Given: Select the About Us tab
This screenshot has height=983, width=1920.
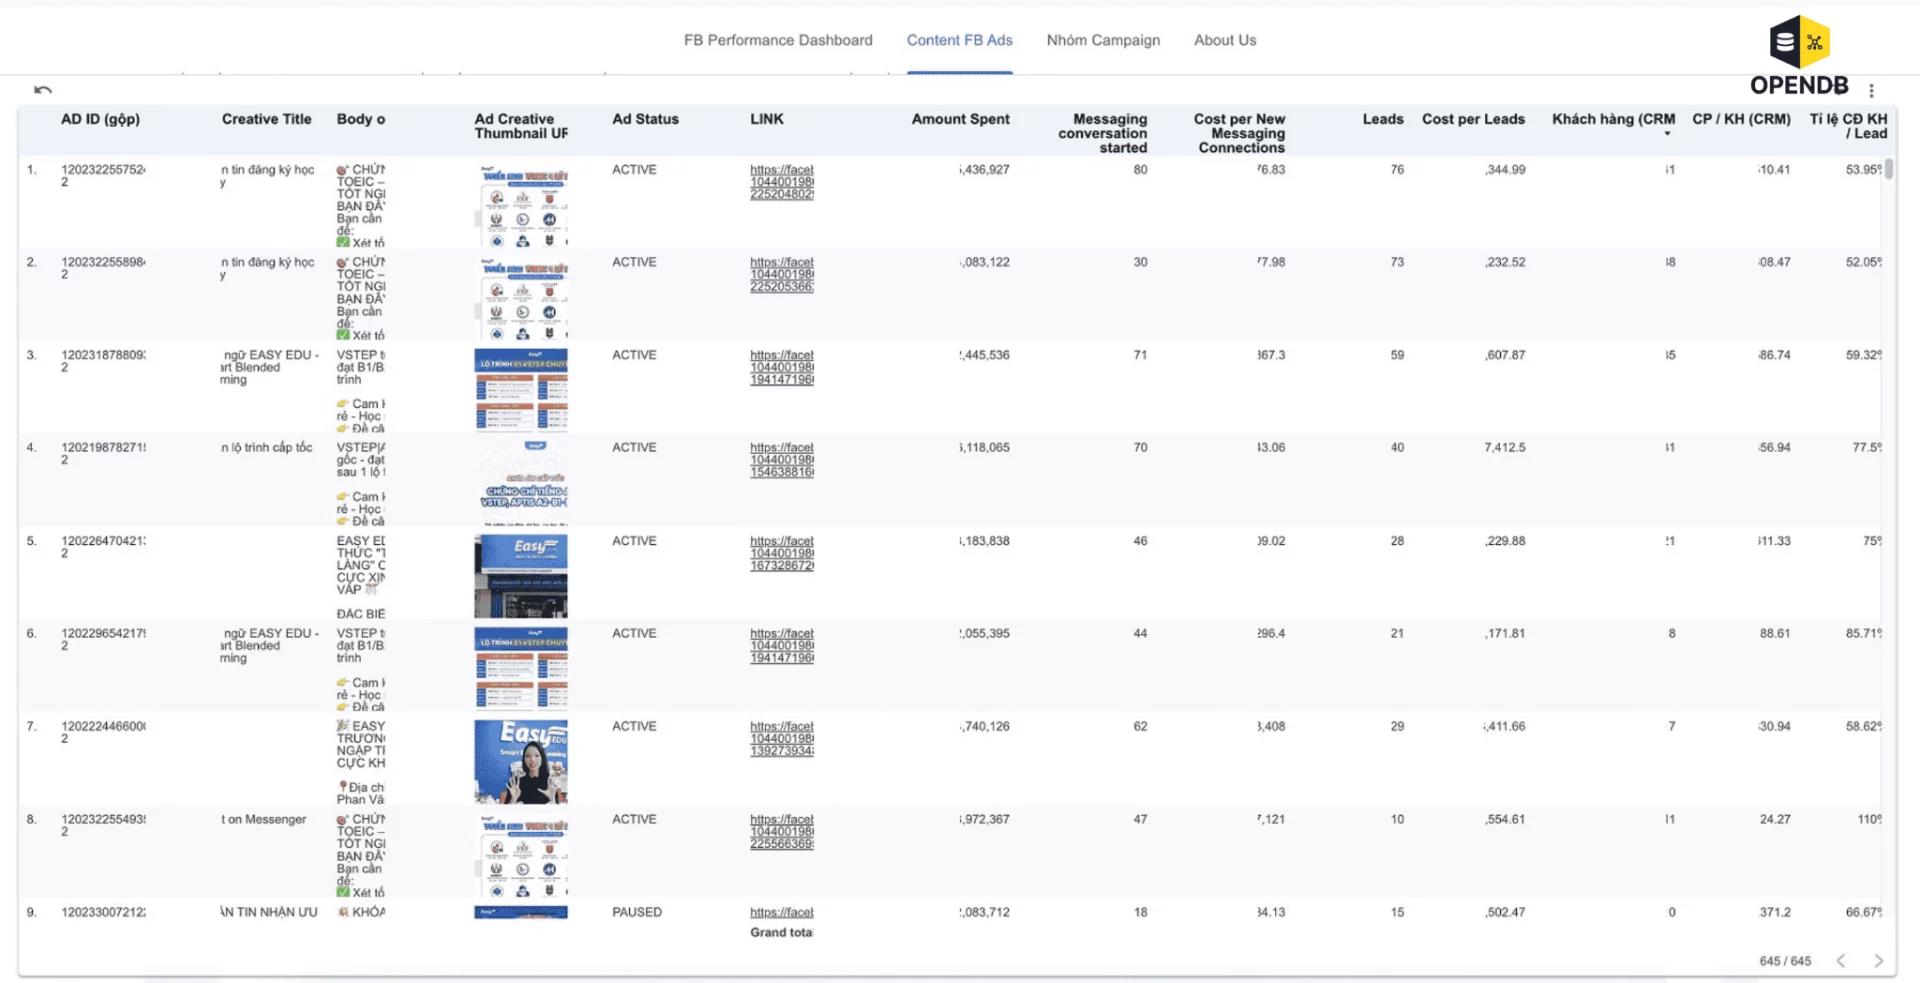Looking at the screenshot, I should coord(1224,40).
